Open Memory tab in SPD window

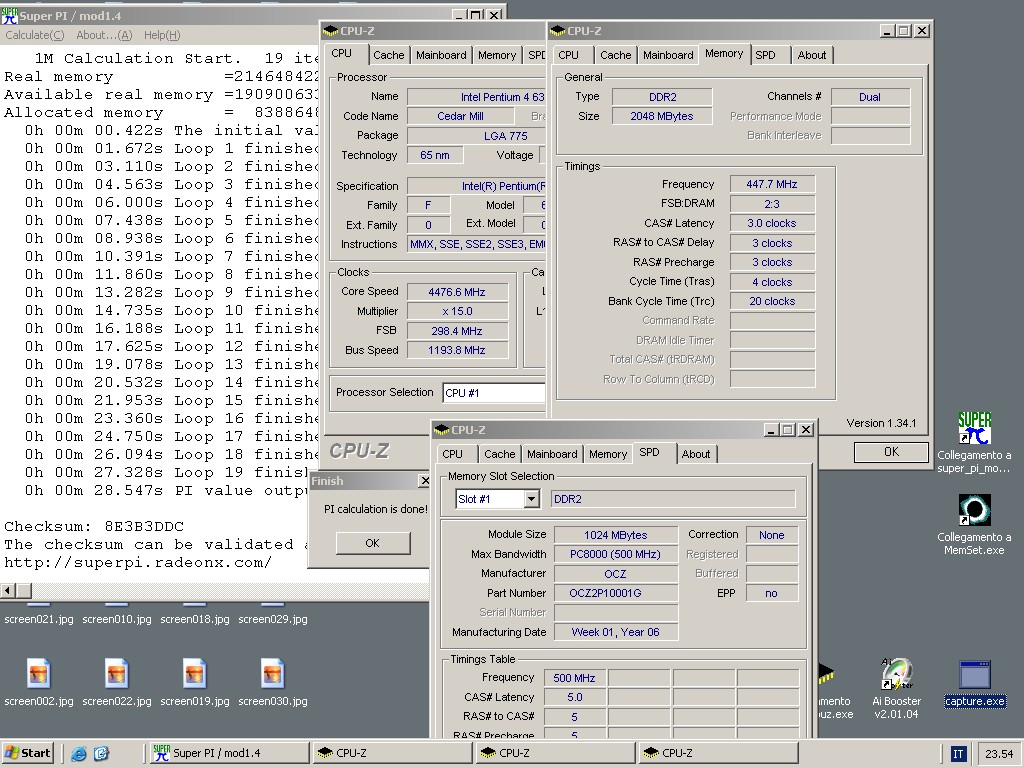608,454
